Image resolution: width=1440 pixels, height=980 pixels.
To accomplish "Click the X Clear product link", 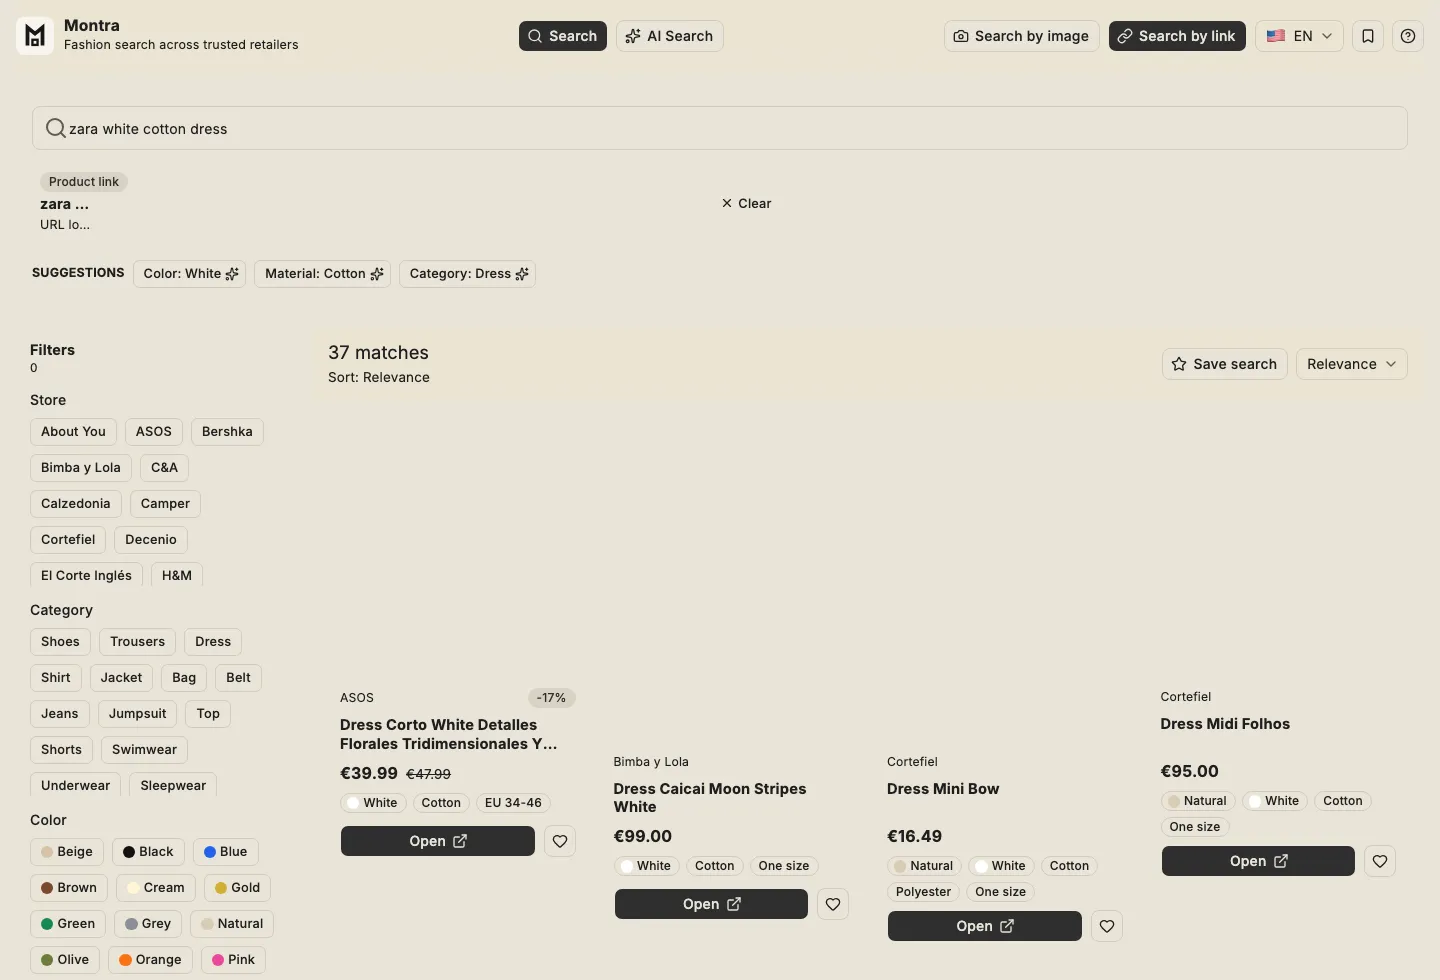I will point(746,203).
